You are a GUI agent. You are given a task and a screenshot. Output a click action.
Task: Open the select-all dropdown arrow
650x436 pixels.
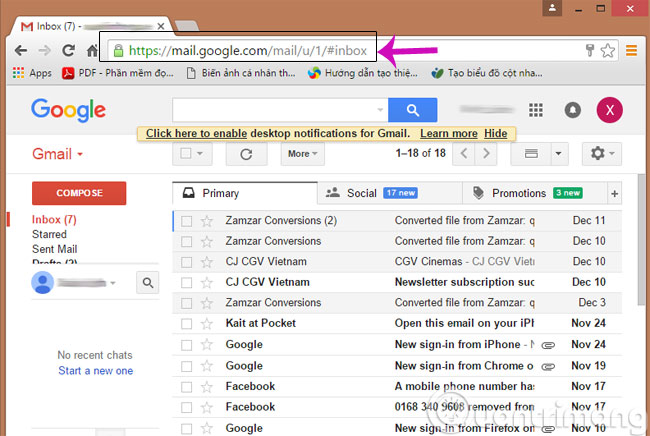pos(200,154)
